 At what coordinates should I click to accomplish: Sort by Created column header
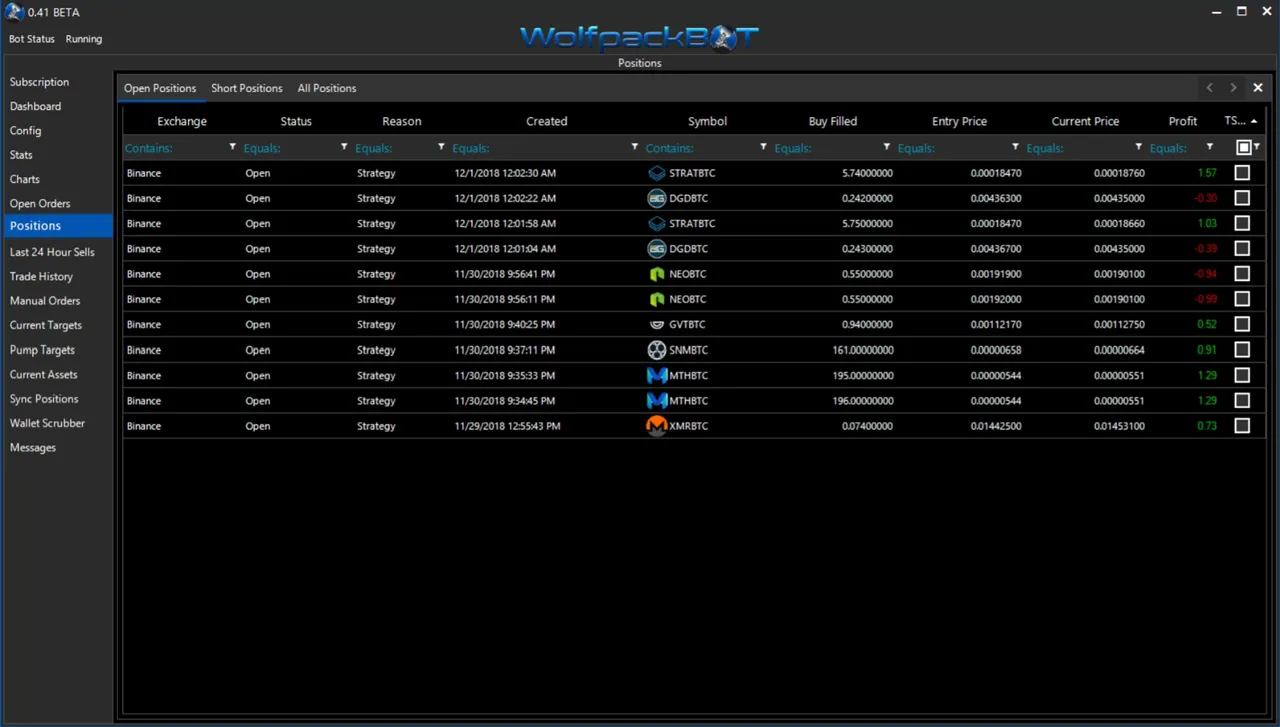(x=546, y=121)
